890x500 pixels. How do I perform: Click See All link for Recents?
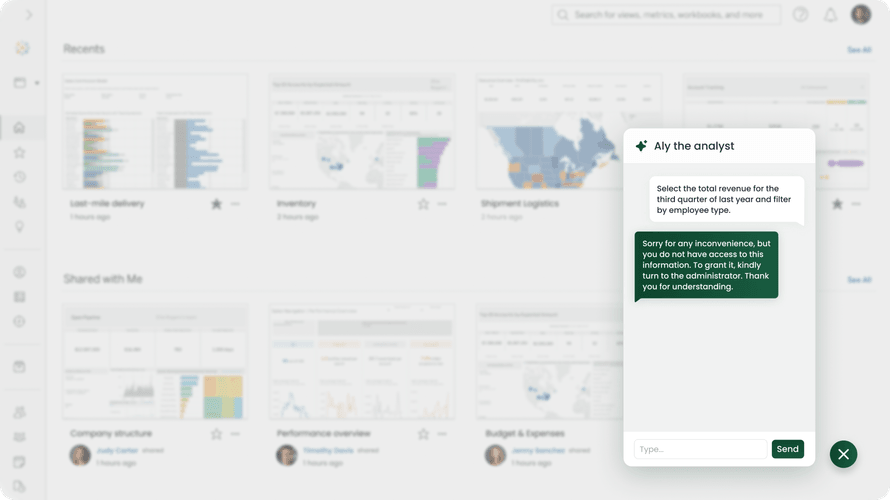coord(858,49)
